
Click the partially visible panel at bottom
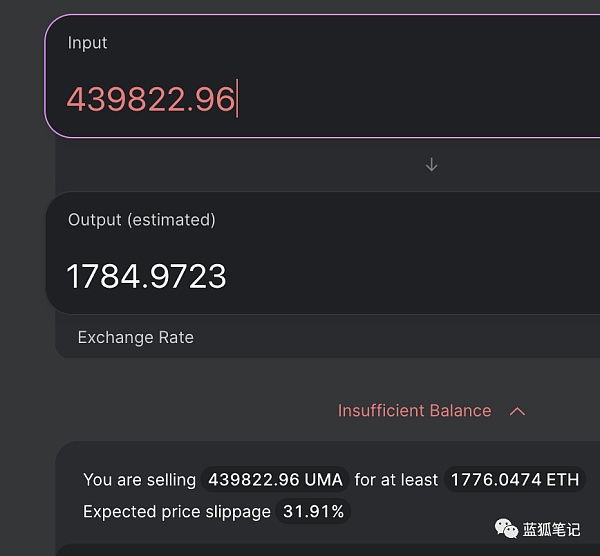click(300, 549)
